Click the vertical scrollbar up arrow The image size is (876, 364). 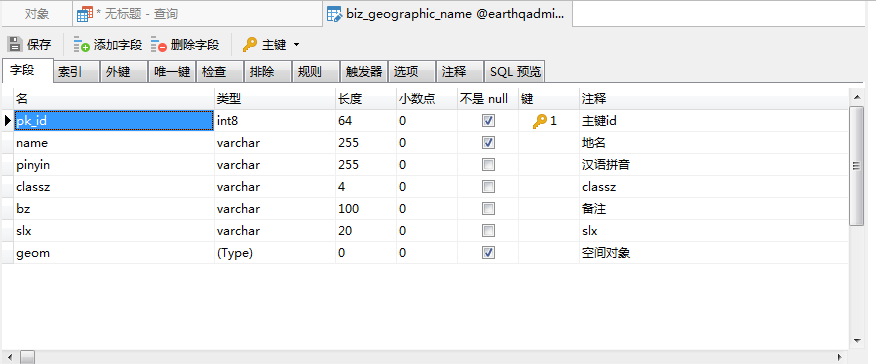pyautogui.click(x=856, y=97)
